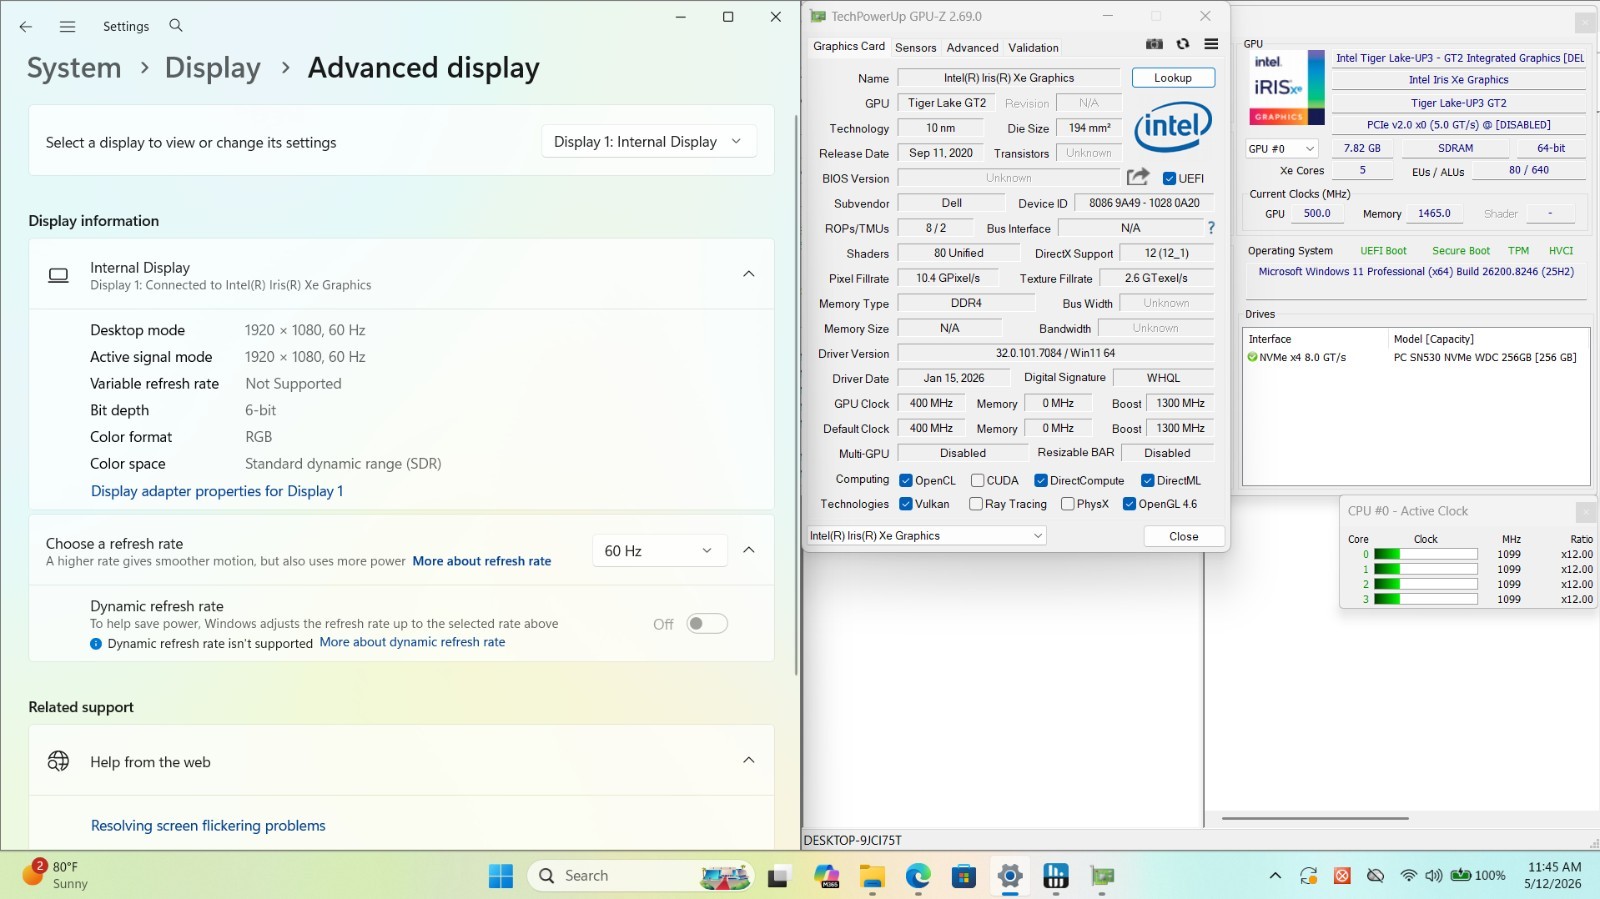Open the More about refresh rate link
The width and height of the screenshot is (1600, 899).
(x=482, y=561)
